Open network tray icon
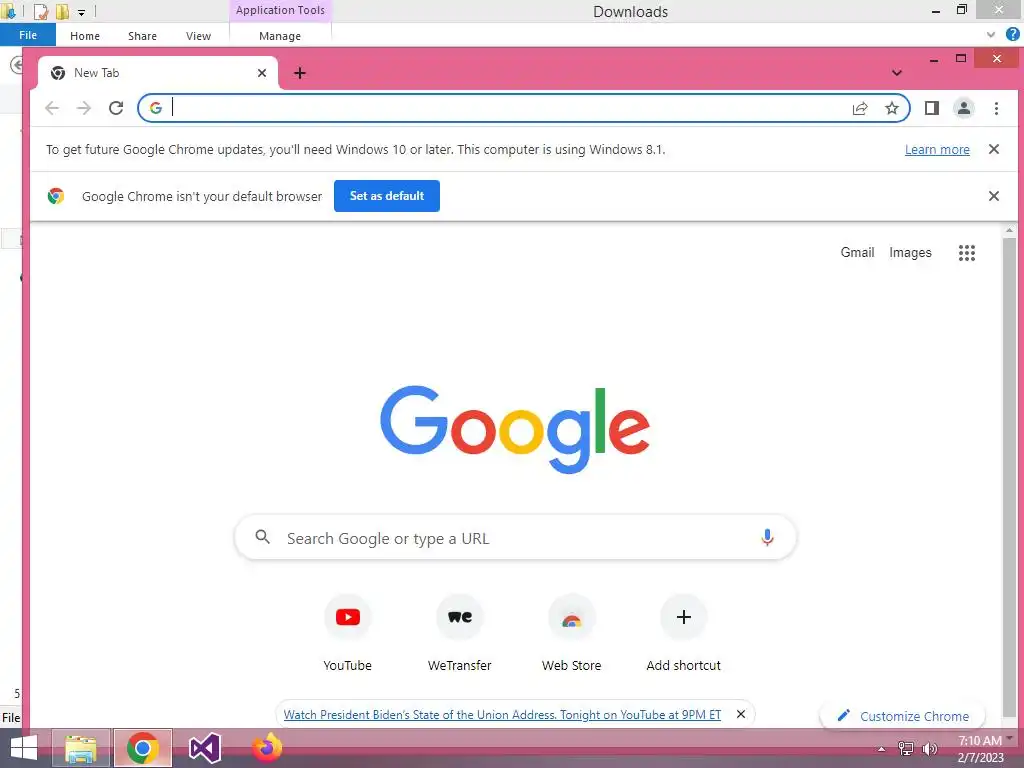 tap(906, 748)
